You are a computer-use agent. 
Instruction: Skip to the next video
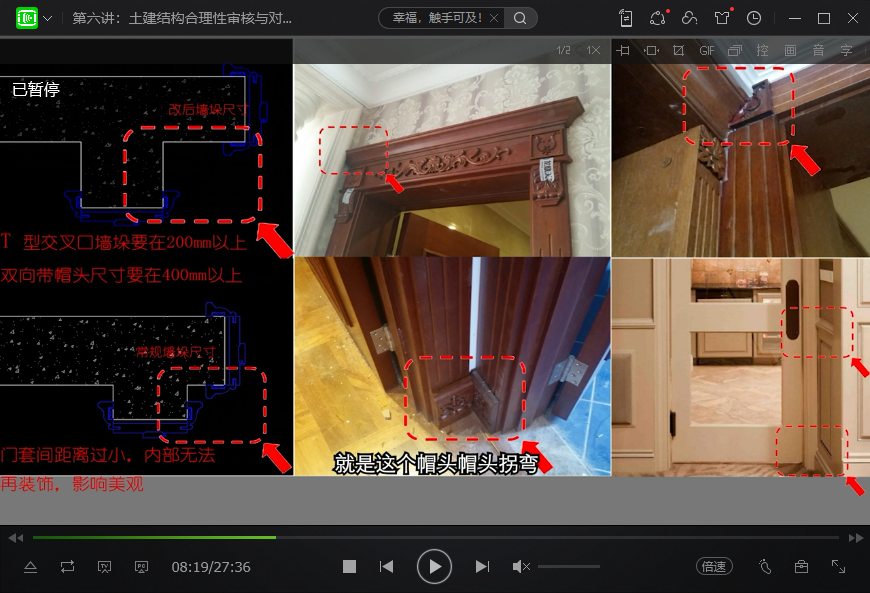point(482,566)
